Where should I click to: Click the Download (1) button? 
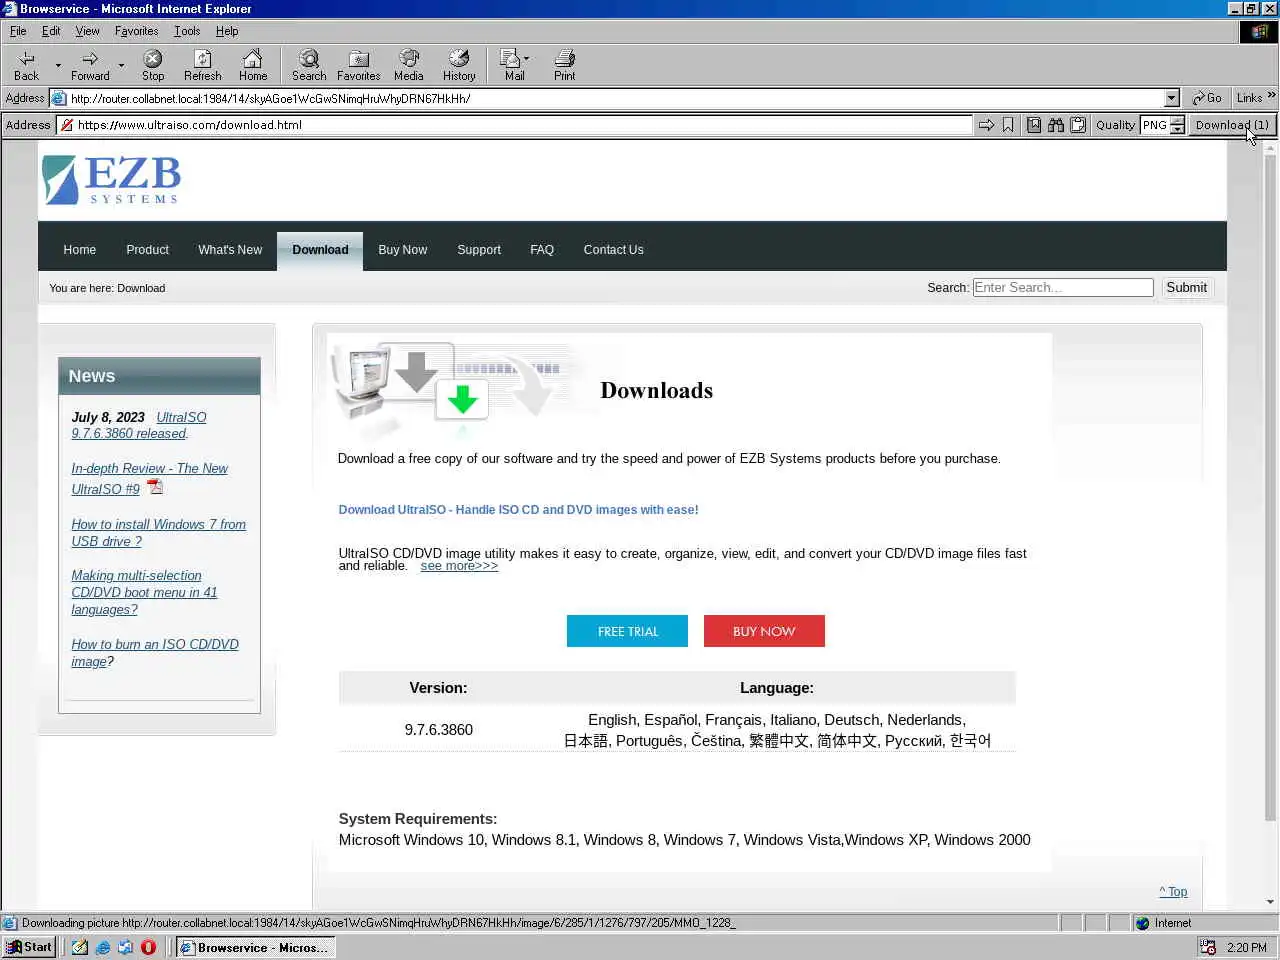point(1232,125)
